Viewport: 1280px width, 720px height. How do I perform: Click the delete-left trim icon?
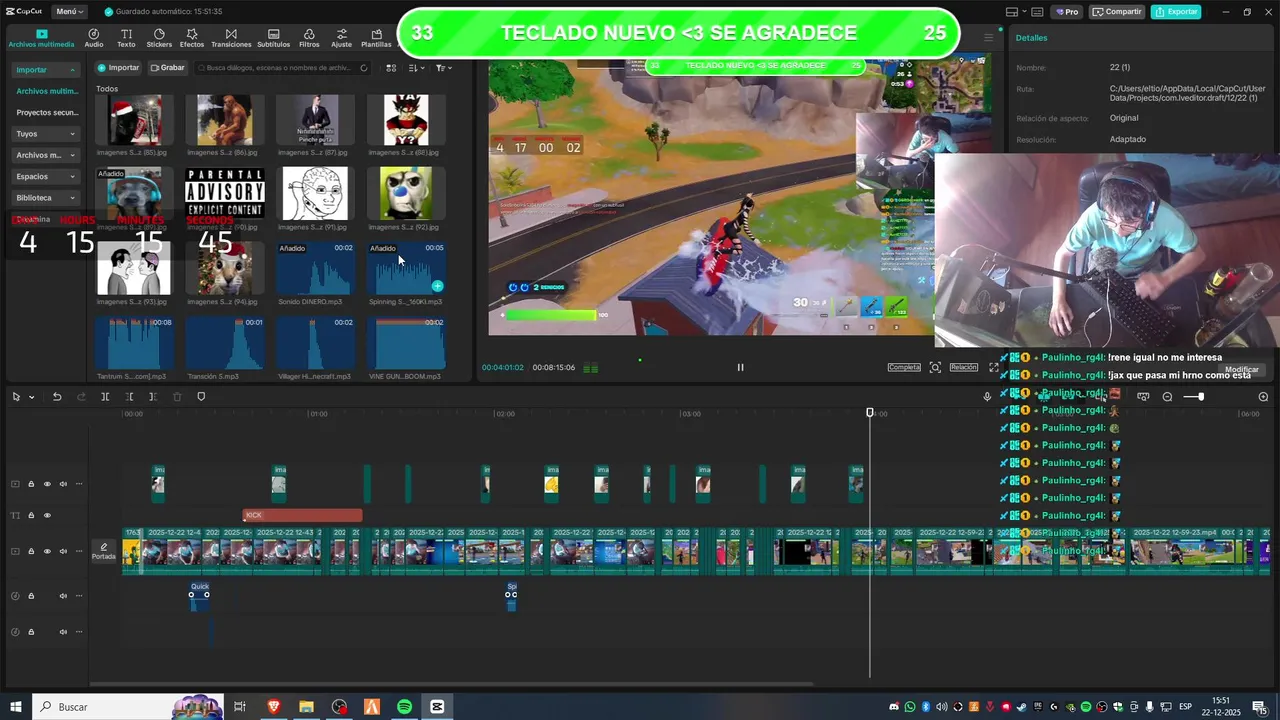[129, 397]
